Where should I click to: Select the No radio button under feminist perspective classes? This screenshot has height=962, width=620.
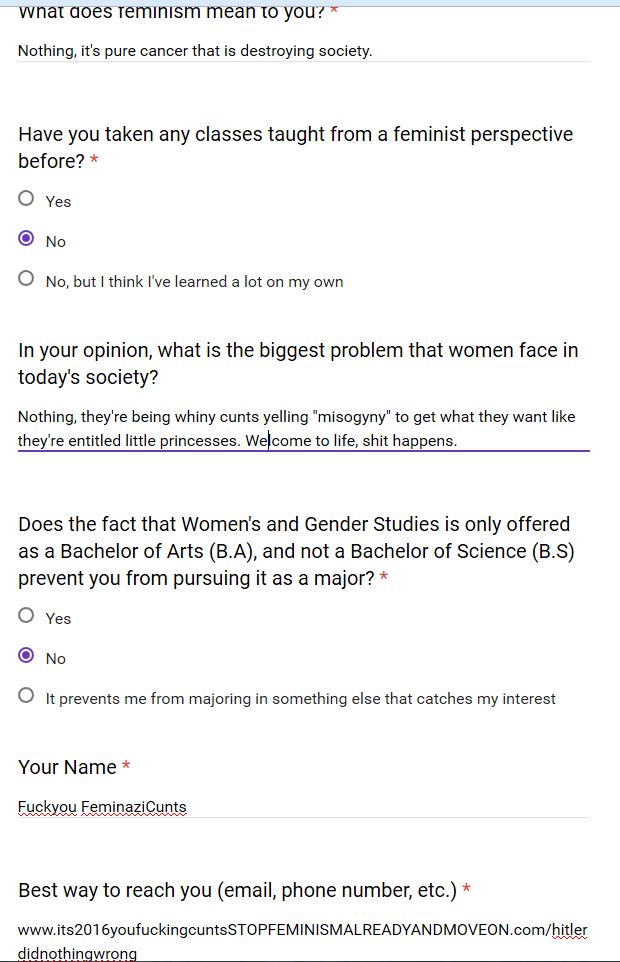pyautogui.click(x=26, y=238)
